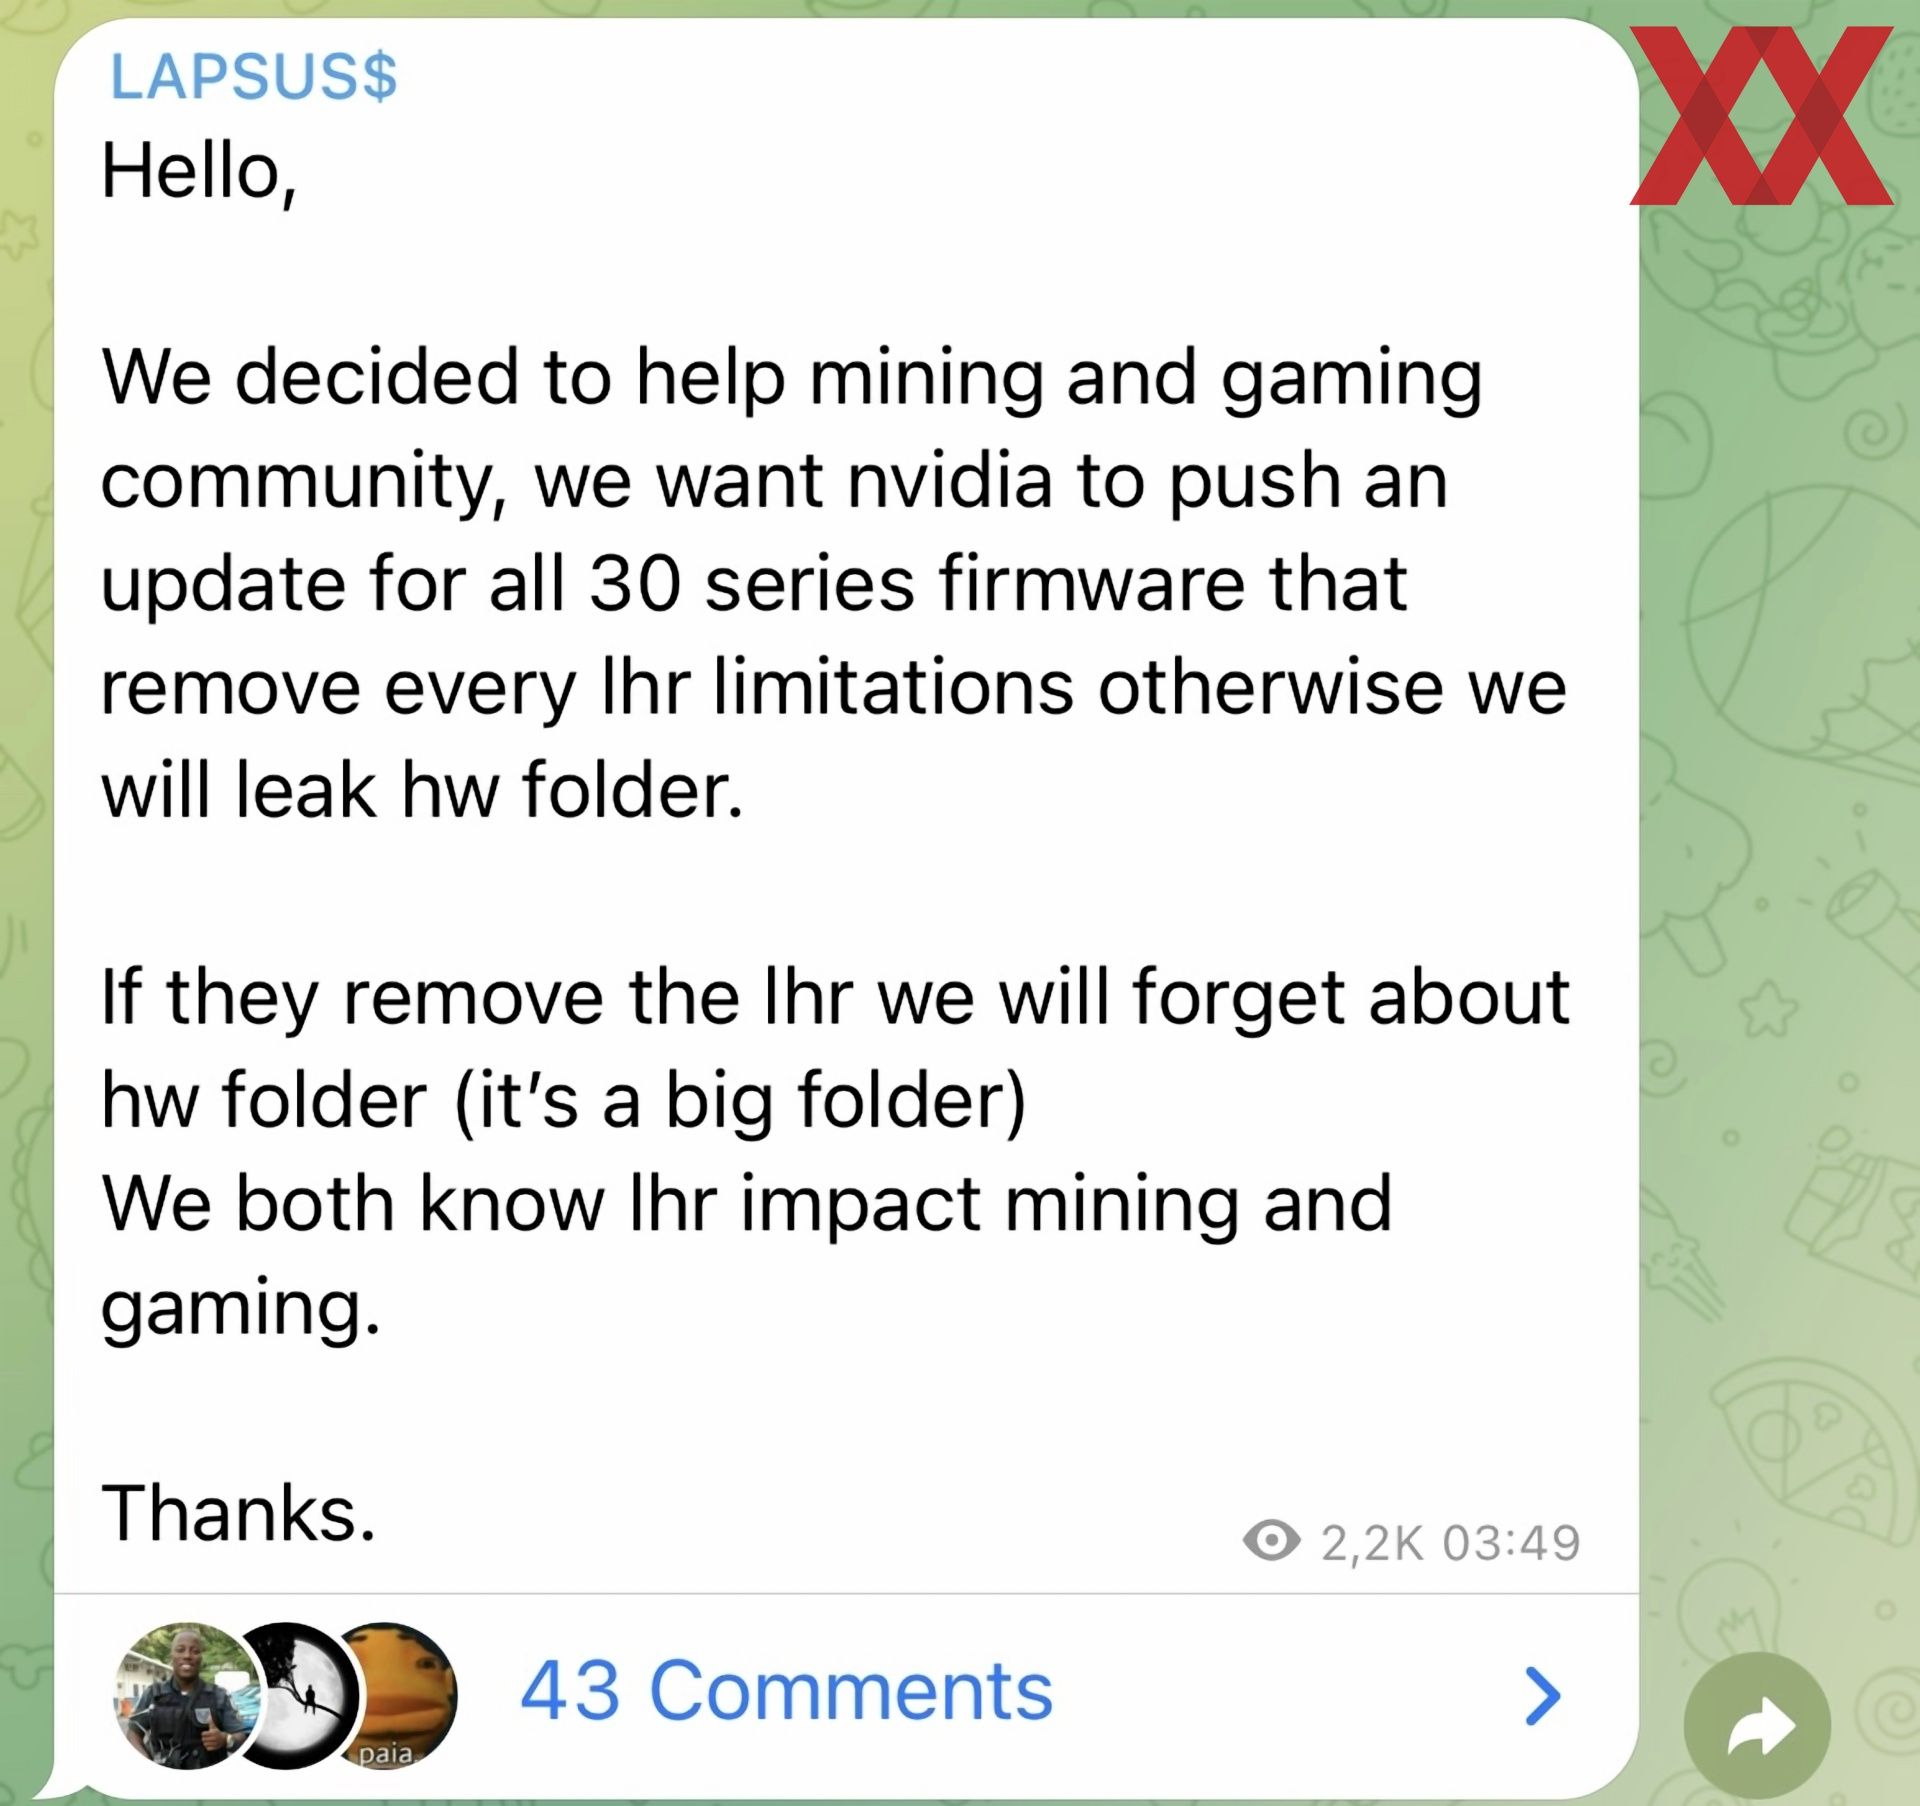Viewport: 1920px width, 1806px height.
Task: Click the 'We decided to help mining' paragraph
Action: (x=834, y=583)
